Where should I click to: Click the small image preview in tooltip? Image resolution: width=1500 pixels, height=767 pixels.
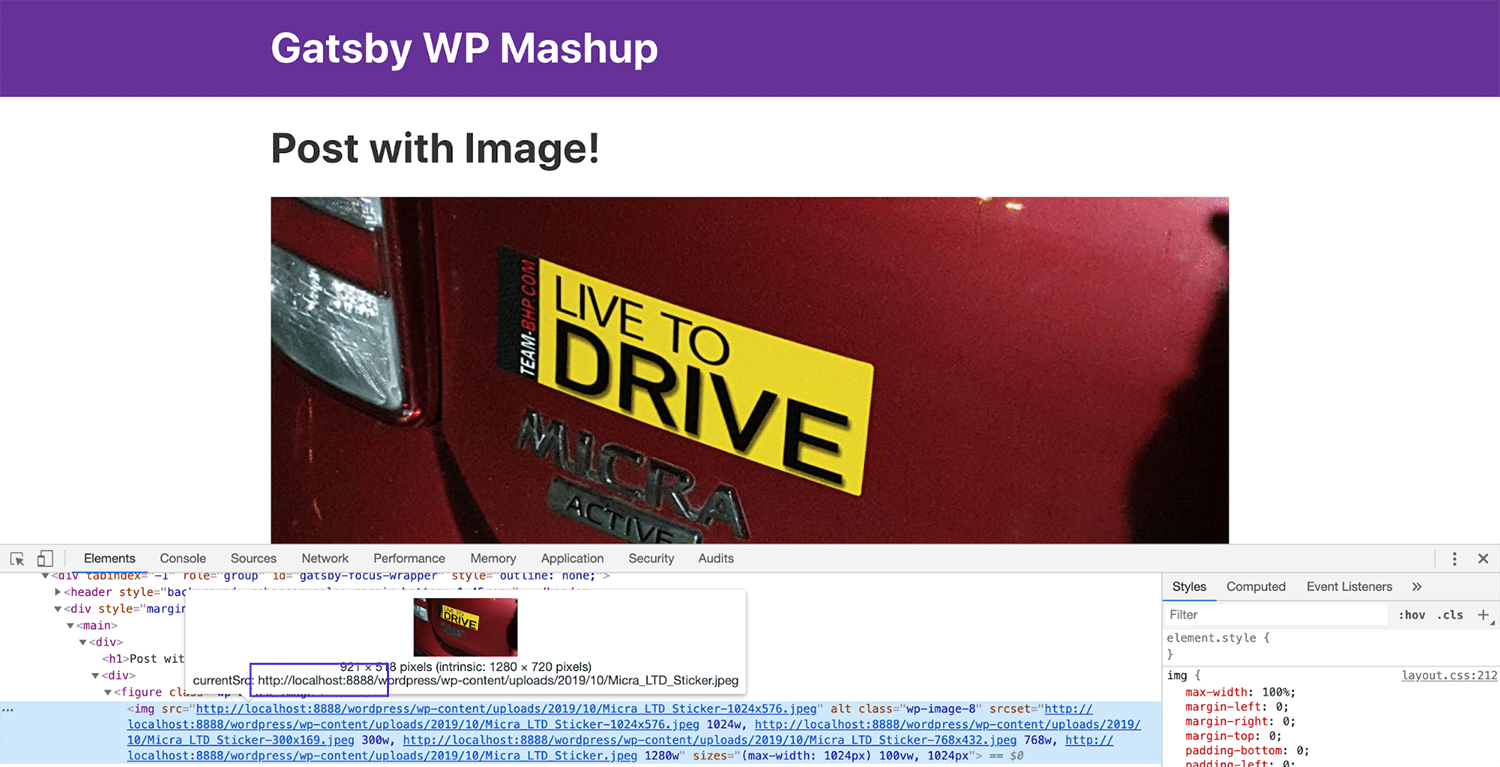point(465,627)
